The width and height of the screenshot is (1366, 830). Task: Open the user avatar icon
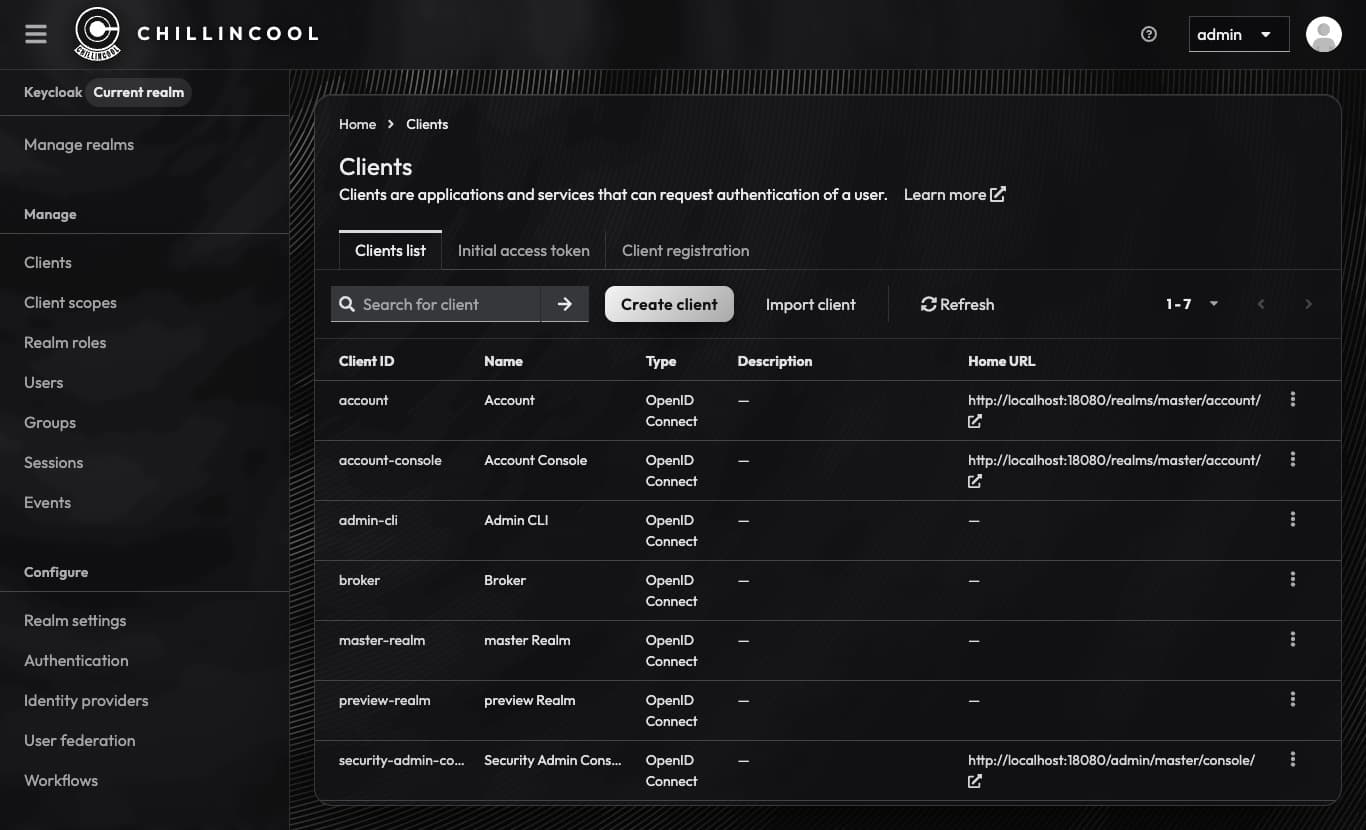click(x=1324, y=34)
